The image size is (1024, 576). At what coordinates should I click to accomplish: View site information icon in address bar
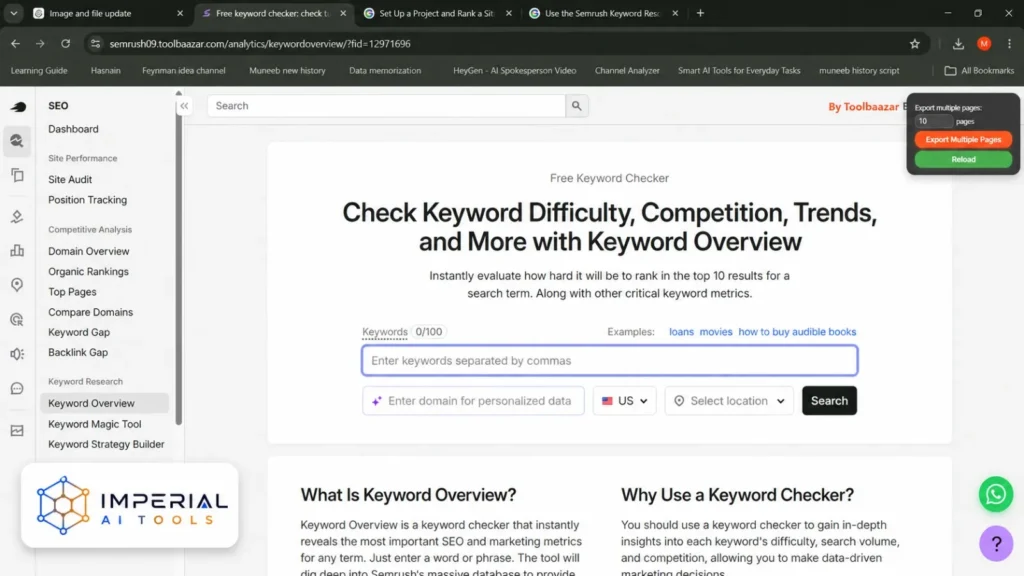tap(95, 44)
